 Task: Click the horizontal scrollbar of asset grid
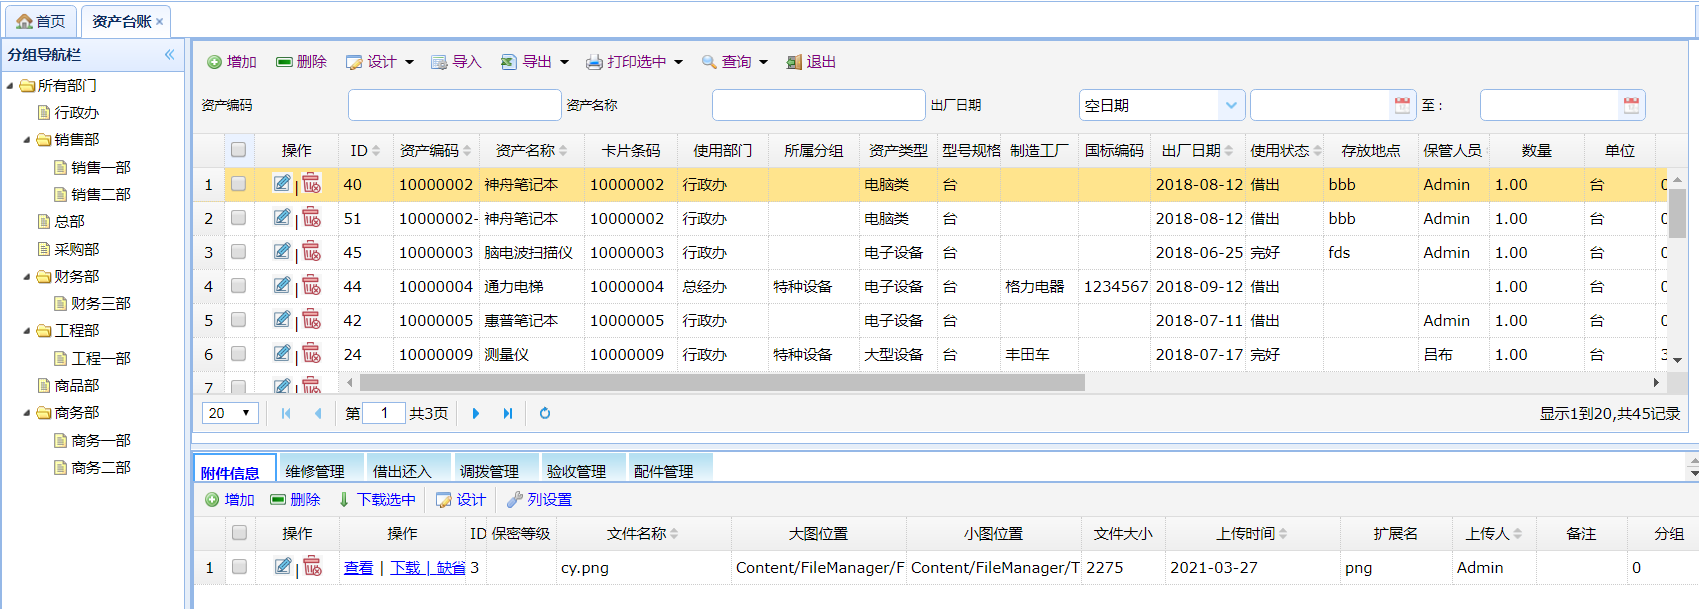pos(722,383)
